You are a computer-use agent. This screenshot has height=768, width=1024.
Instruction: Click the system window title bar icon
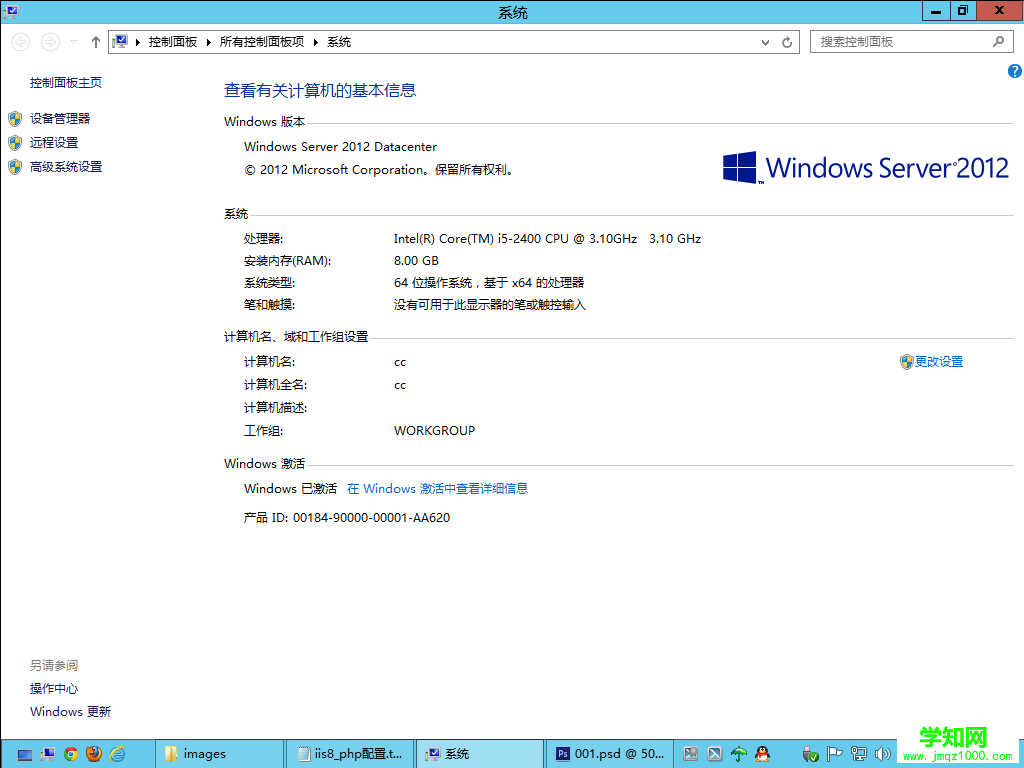10,11
